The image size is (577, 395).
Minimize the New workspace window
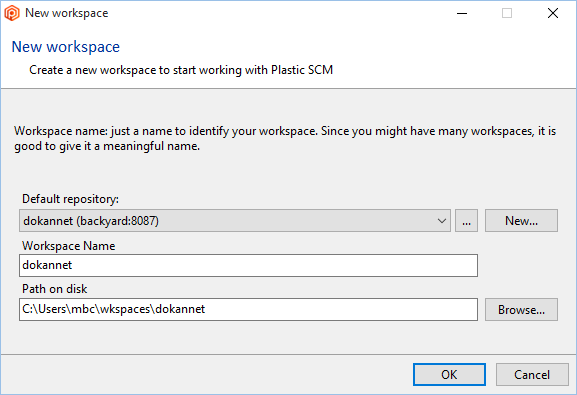[x=462, y=13]
